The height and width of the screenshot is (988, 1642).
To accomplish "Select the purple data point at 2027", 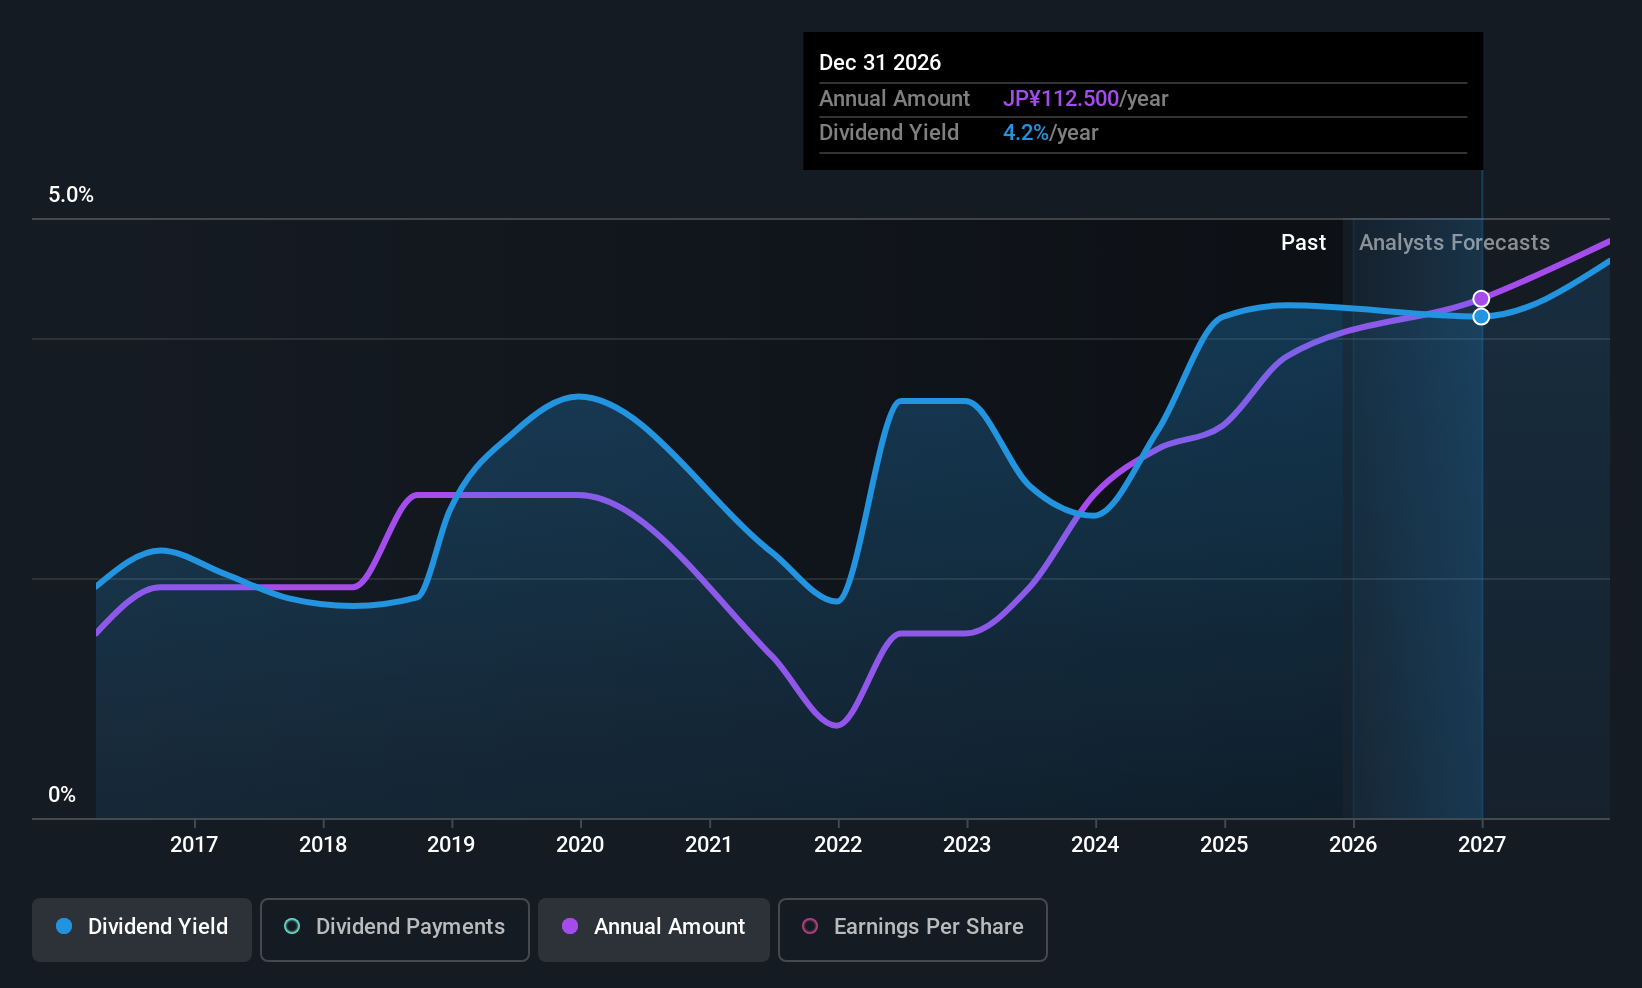I will click(x=1481, y=299).
